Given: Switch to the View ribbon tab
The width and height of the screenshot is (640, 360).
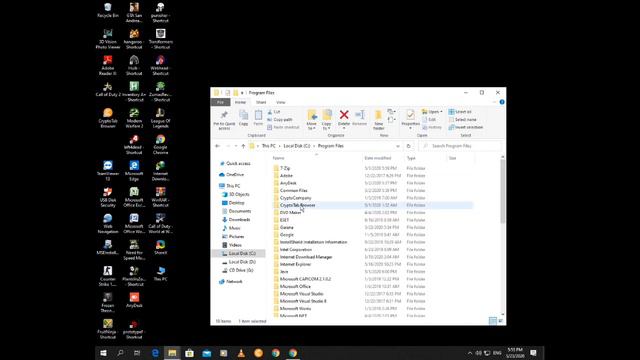Looking at the screenshot, I should click(280, 102).
